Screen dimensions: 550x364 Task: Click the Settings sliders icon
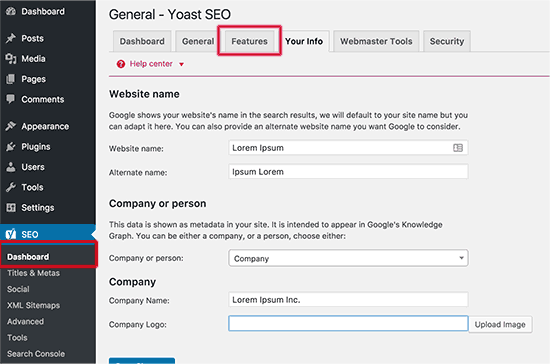11,208
